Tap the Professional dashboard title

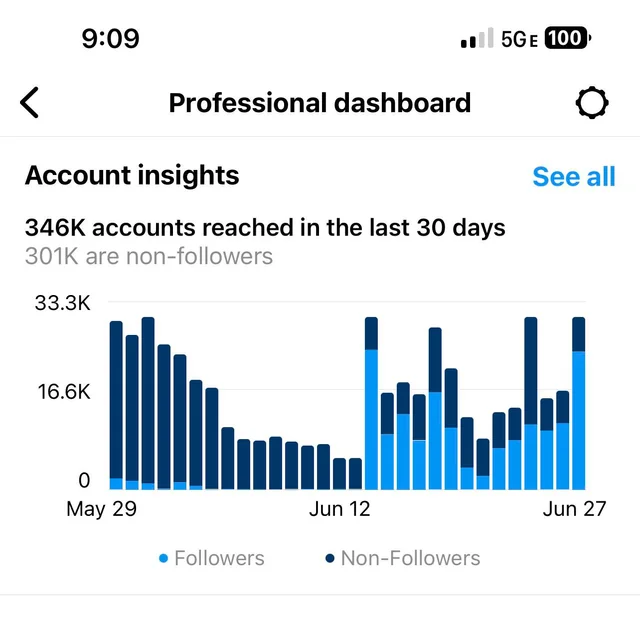coord(319,103)
